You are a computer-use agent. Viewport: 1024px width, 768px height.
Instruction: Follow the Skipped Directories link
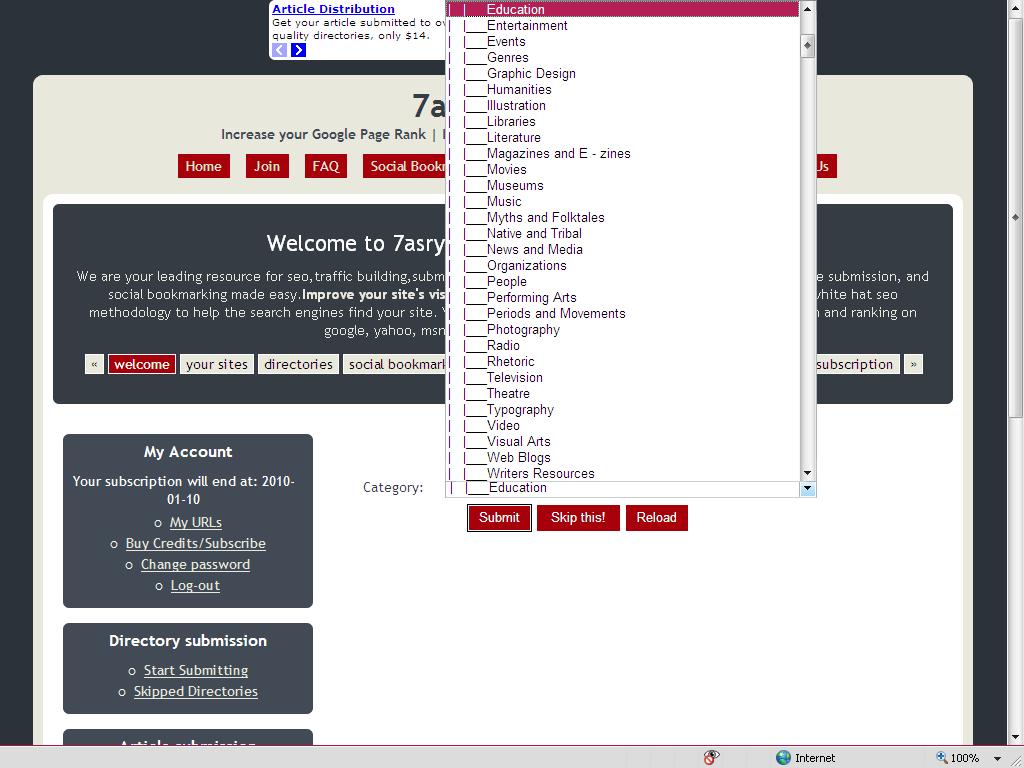195,692
